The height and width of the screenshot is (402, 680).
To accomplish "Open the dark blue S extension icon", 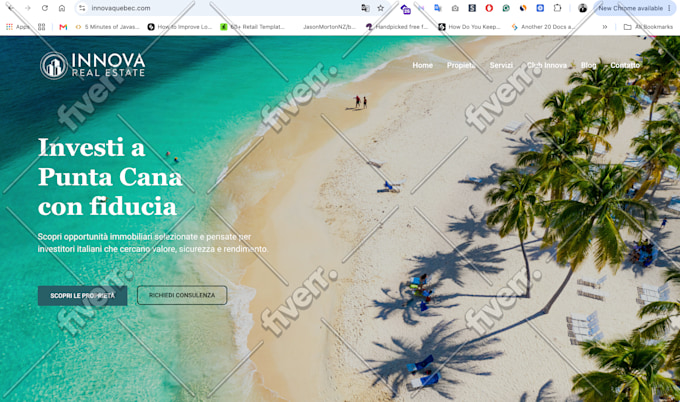I will [x=472, y=8].
